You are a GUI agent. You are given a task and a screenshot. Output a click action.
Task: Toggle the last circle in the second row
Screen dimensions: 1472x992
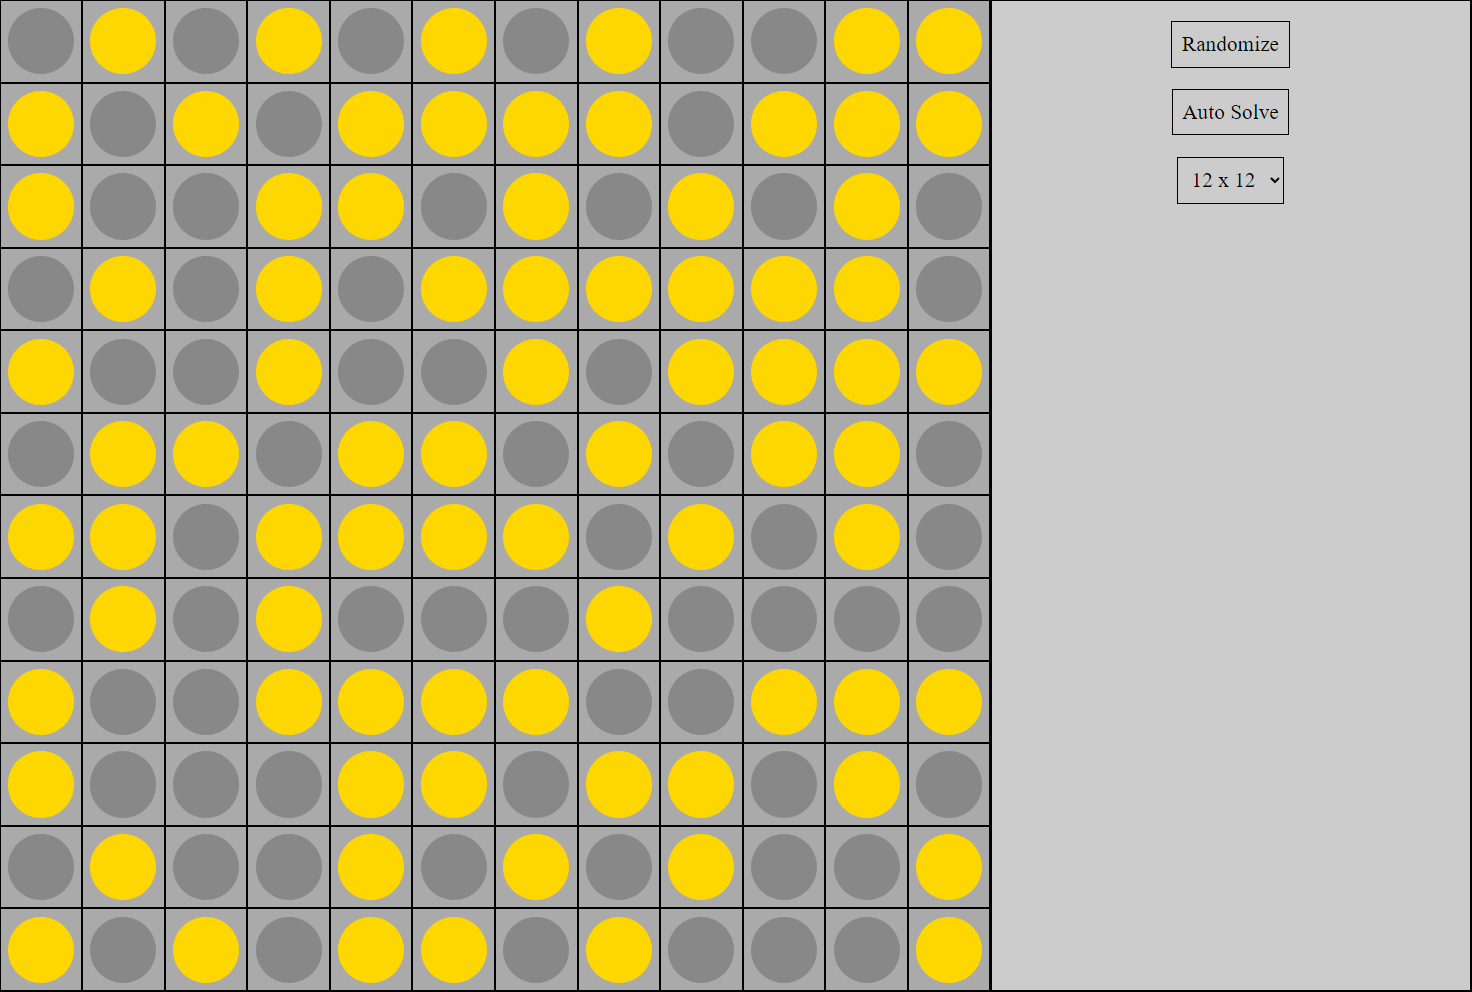947,123
